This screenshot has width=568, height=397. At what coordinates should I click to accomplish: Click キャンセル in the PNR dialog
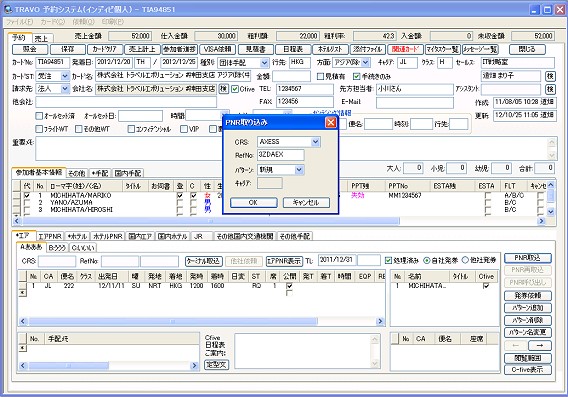(306, 202)
